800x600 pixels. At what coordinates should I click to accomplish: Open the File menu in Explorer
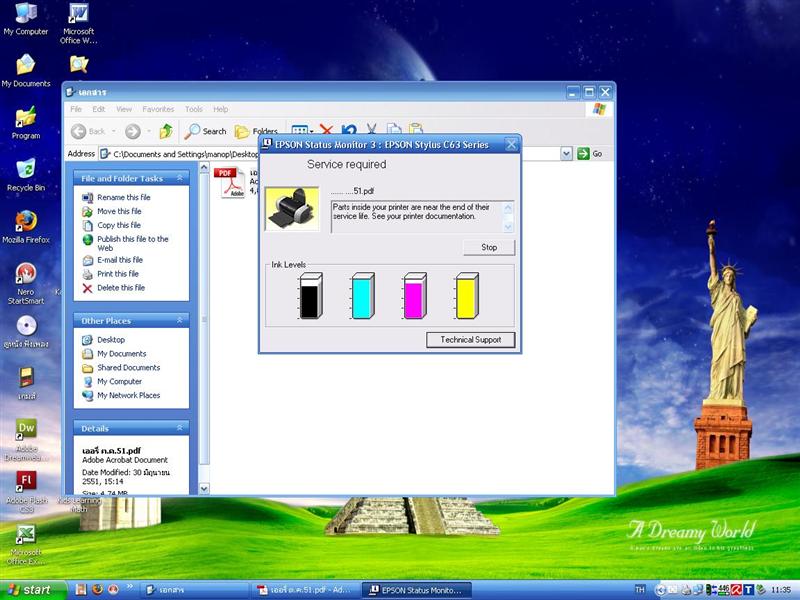click(x=76, y=109)
